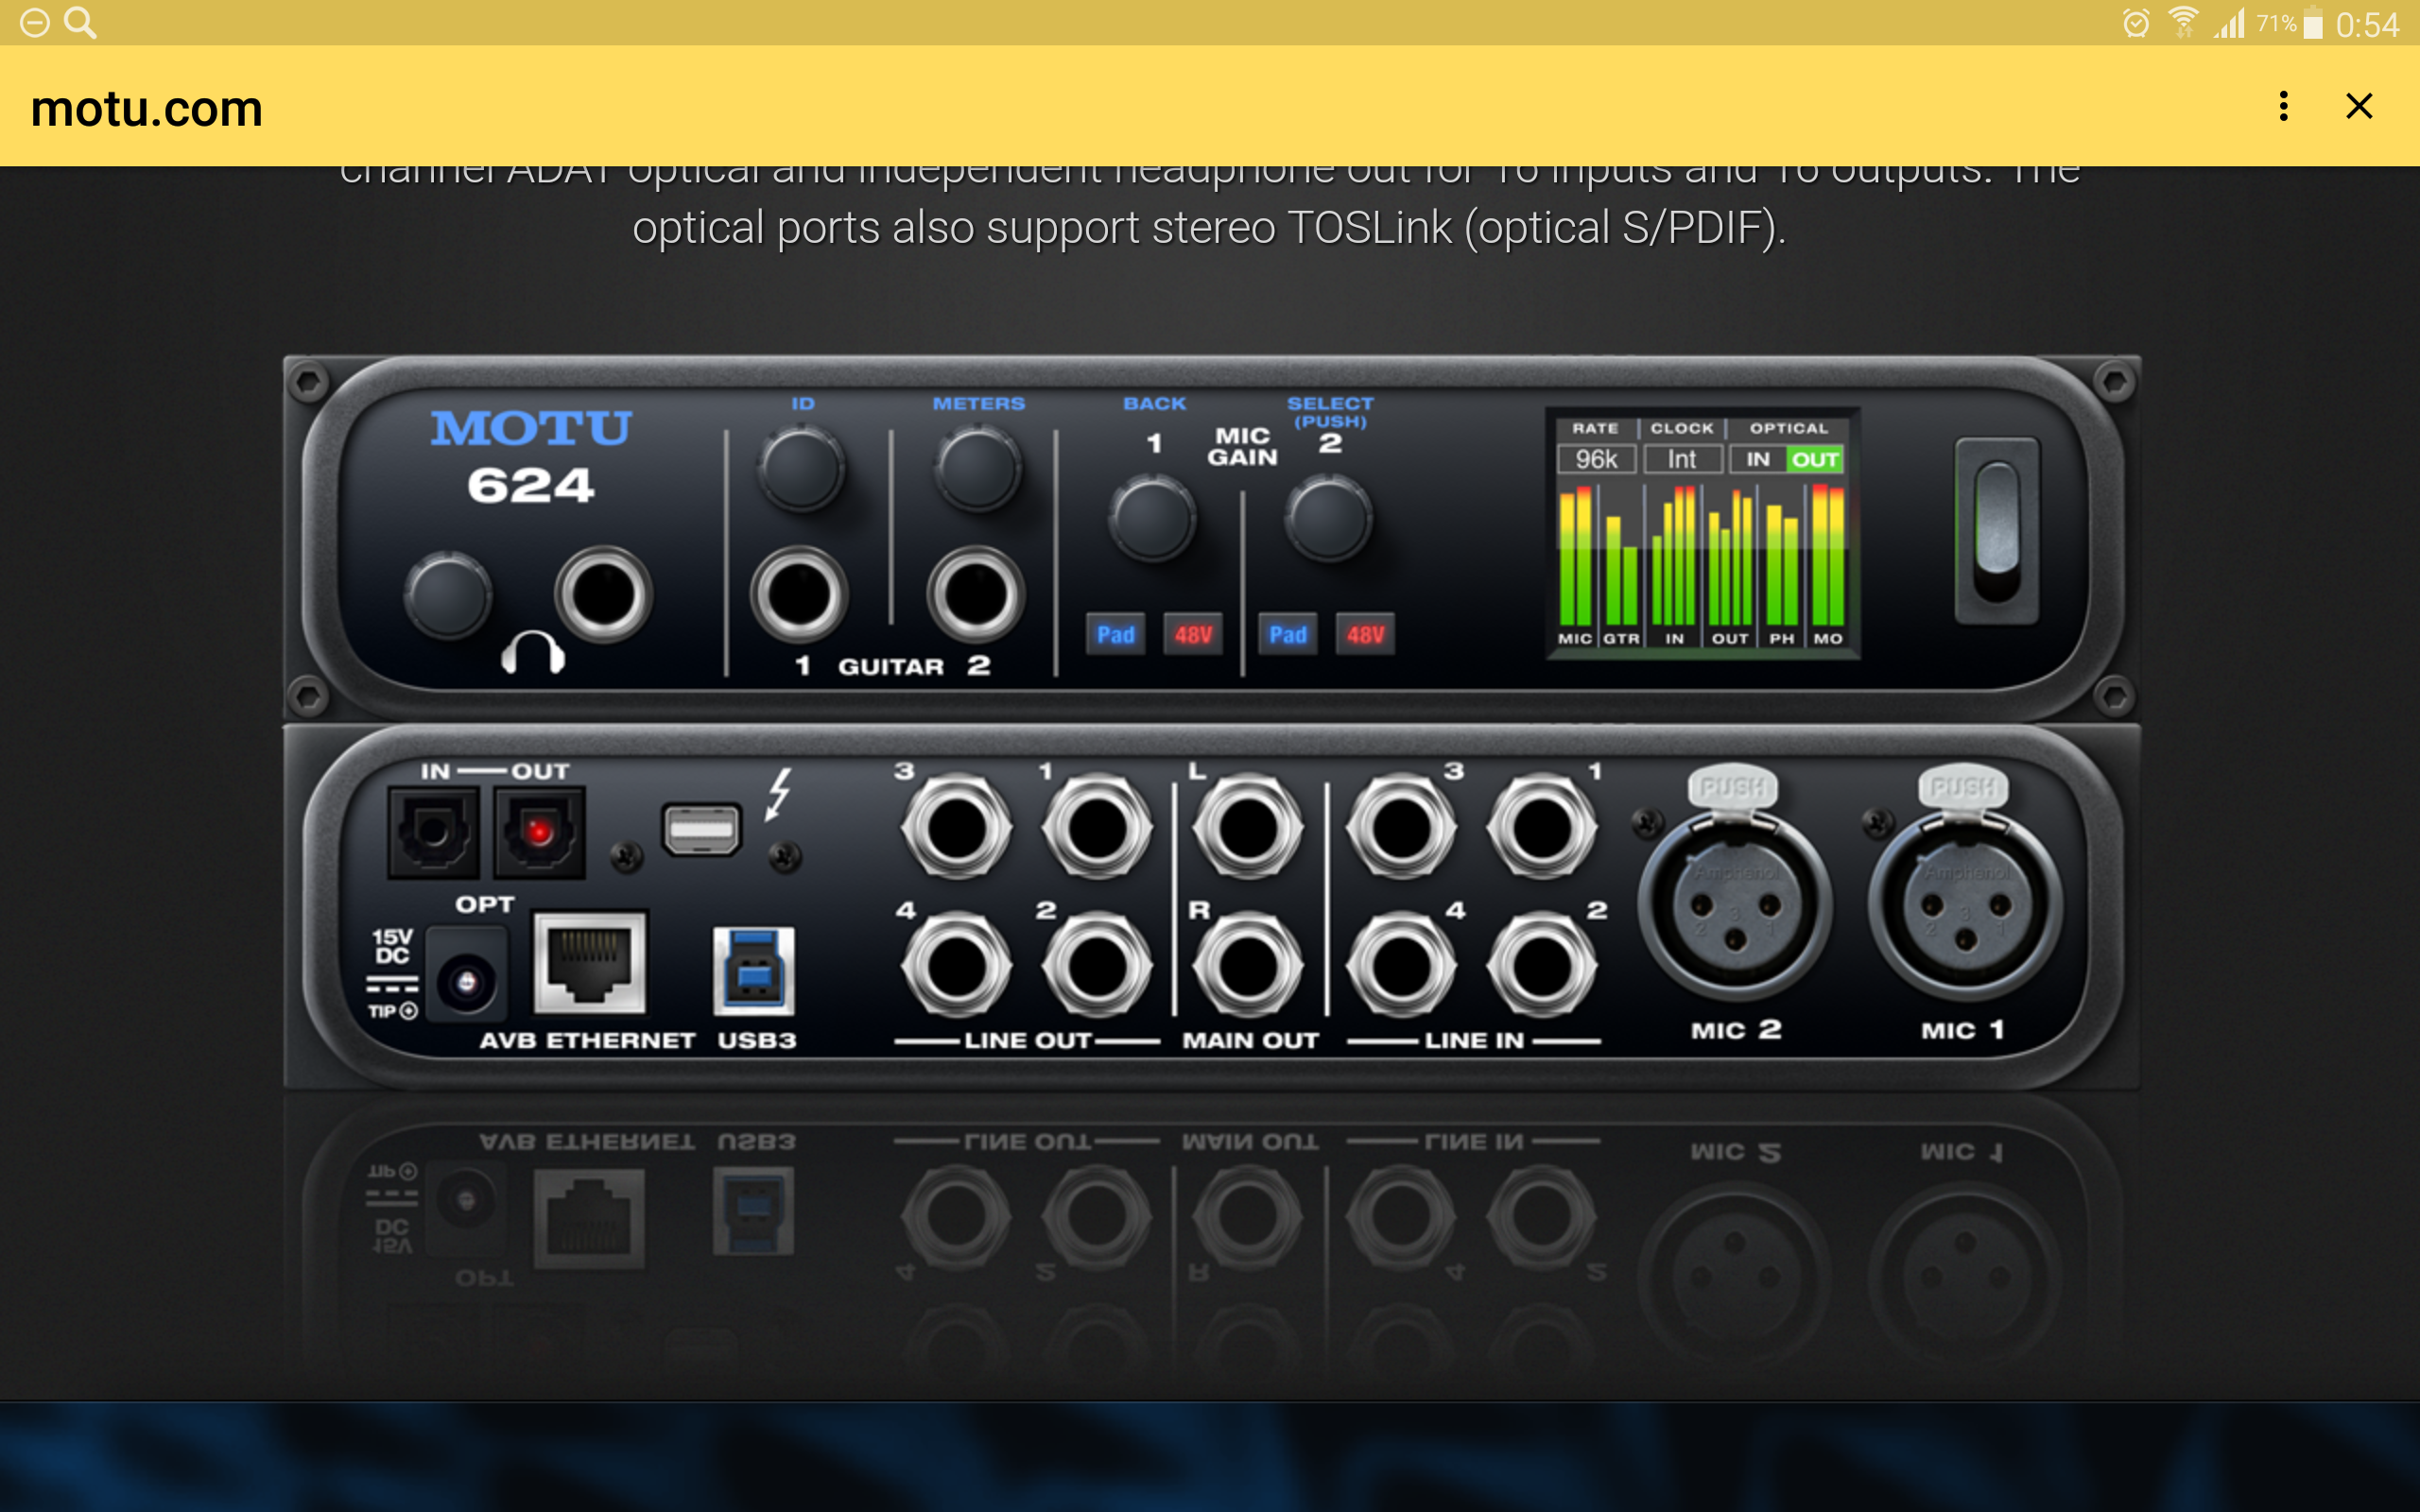
Task: Tap the motu.com address title
Action: 147,108
